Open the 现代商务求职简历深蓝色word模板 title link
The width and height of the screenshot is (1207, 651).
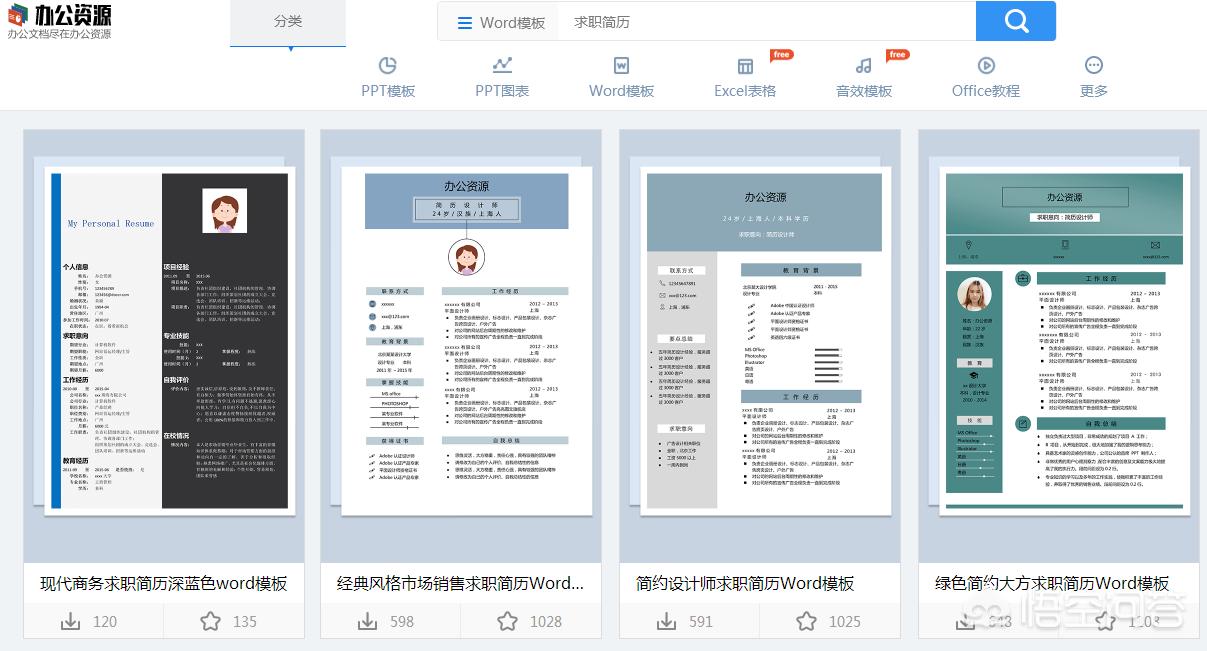[x=164, y=583]
